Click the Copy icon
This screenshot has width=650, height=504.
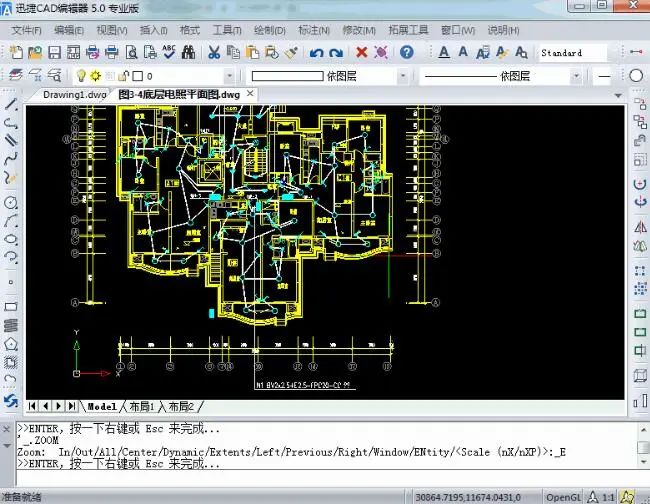tap(233, 52)
